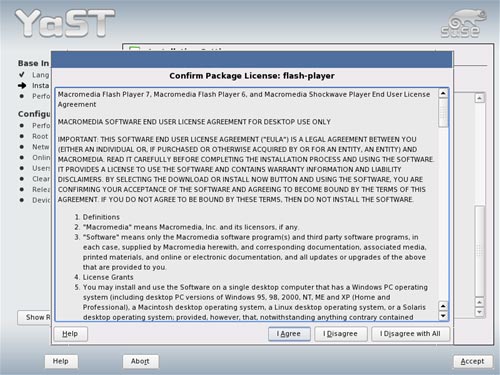Click 'MACROMEDIA SOFTWARE END USER LICENSE AGREEMENT' heading

pyautogui.click(x=194, y=122)
